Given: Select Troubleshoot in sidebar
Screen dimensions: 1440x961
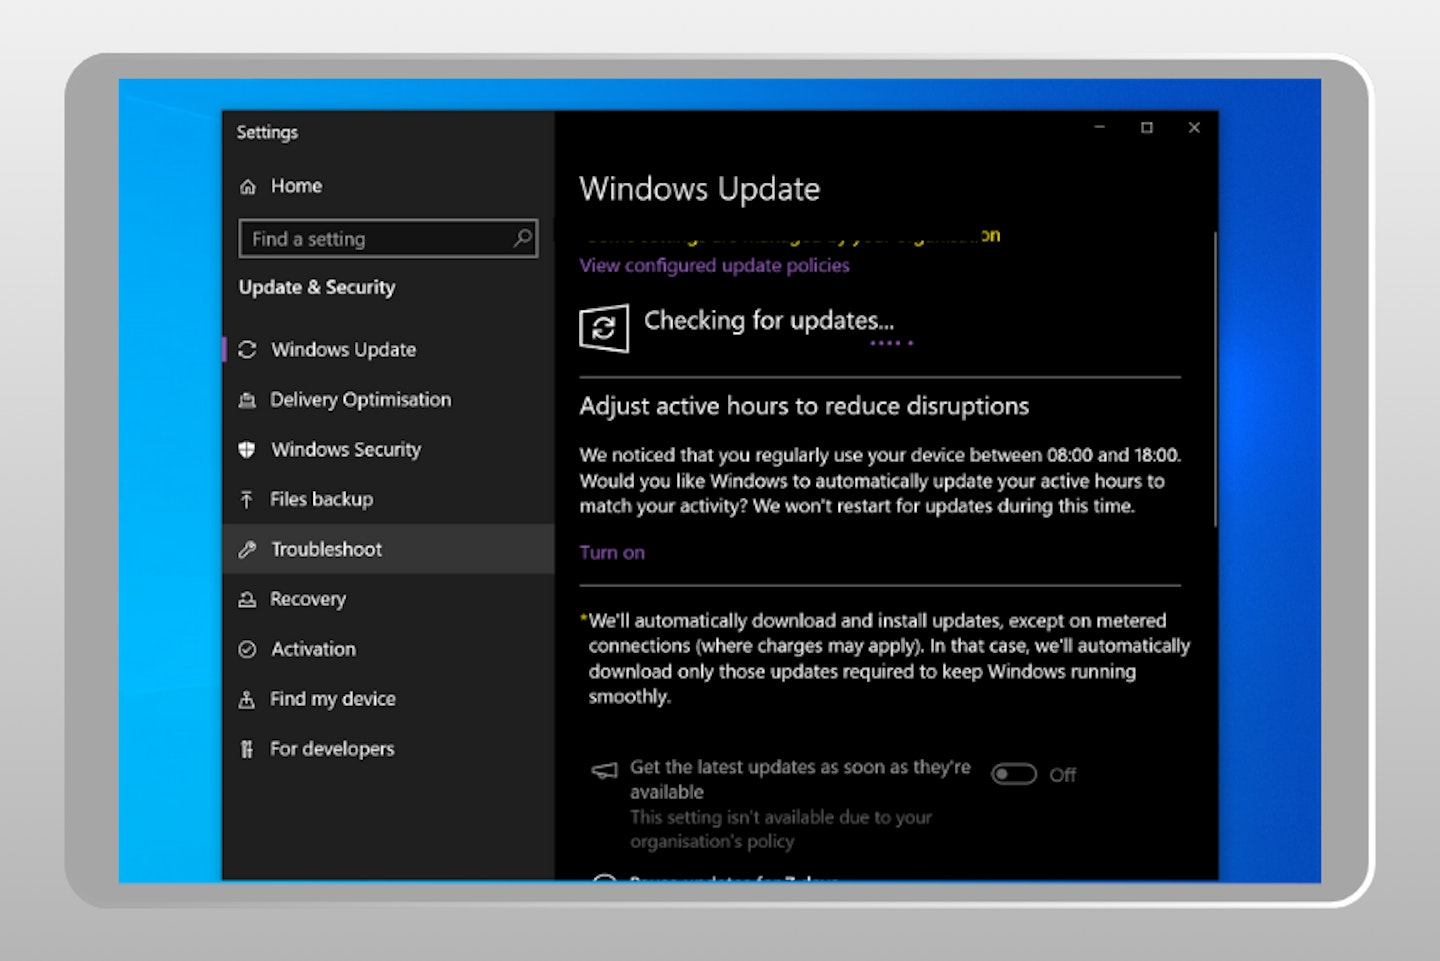Looking at the screenshot, I should (x=388, y=549).
